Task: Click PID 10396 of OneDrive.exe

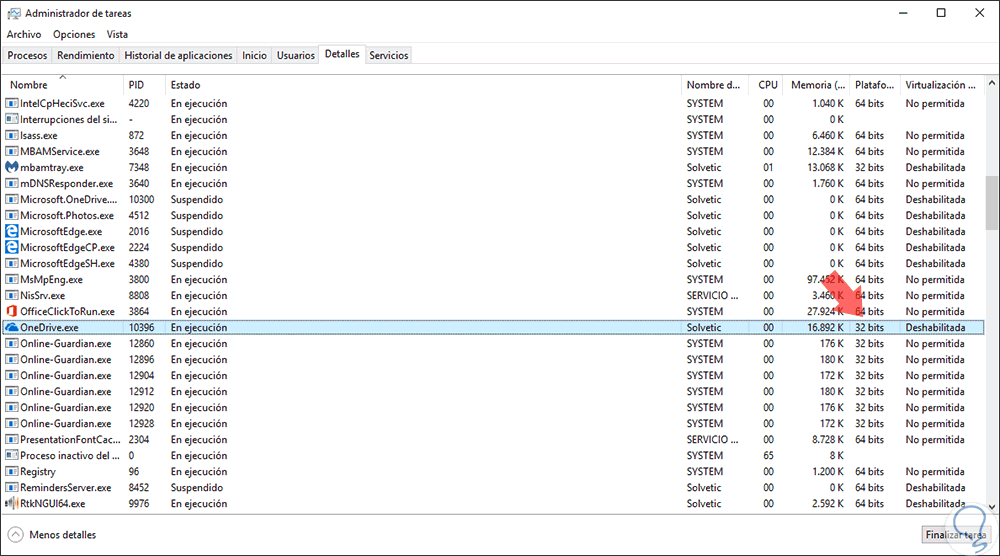Action: click(141, 327)
